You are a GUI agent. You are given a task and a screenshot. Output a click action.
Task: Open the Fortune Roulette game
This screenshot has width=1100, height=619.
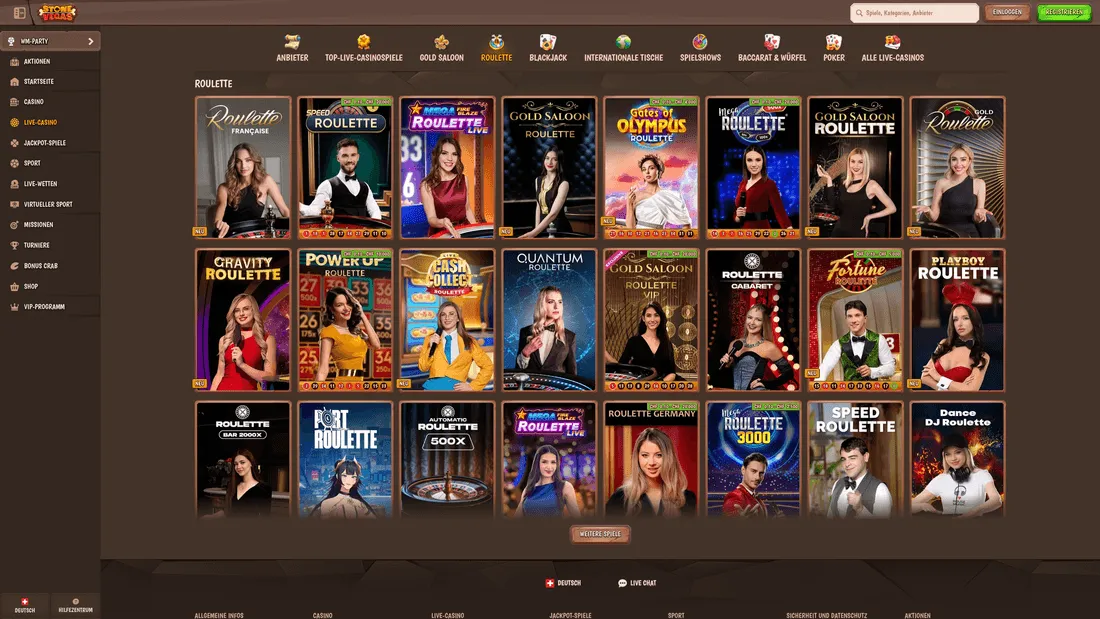click(855, 320)
